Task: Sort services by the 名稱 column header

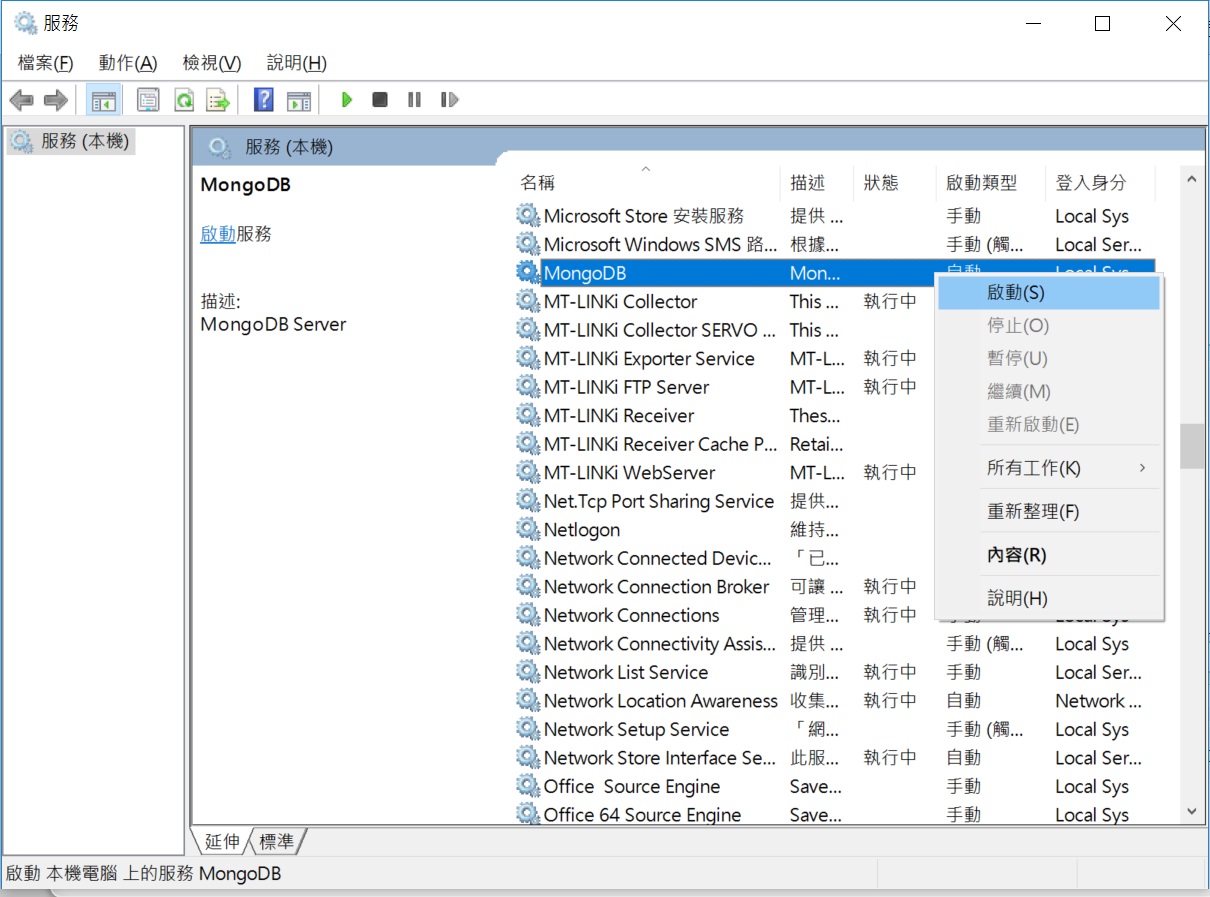Action: tap(538, 183)
